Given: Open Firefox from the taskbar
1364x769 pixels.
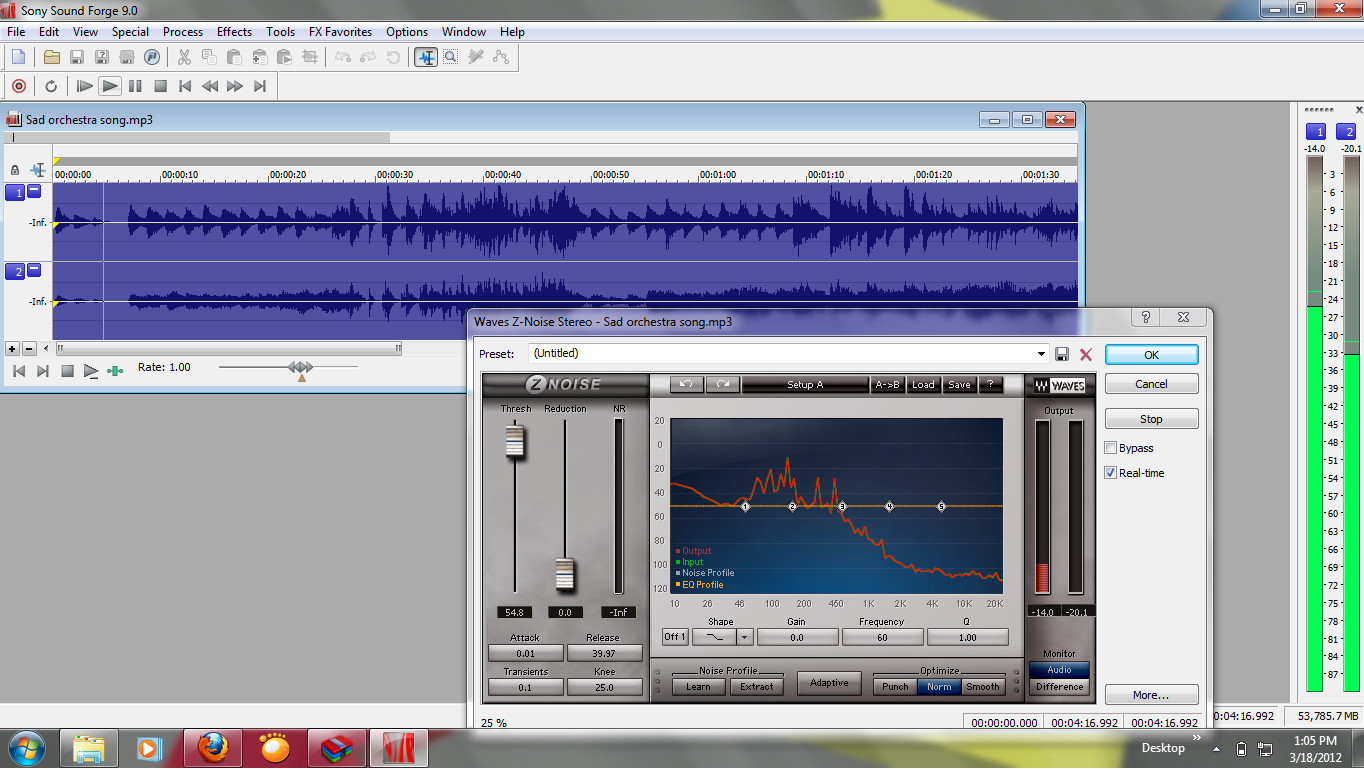Looking at the screenshot, I should click(x=212, y=748).
